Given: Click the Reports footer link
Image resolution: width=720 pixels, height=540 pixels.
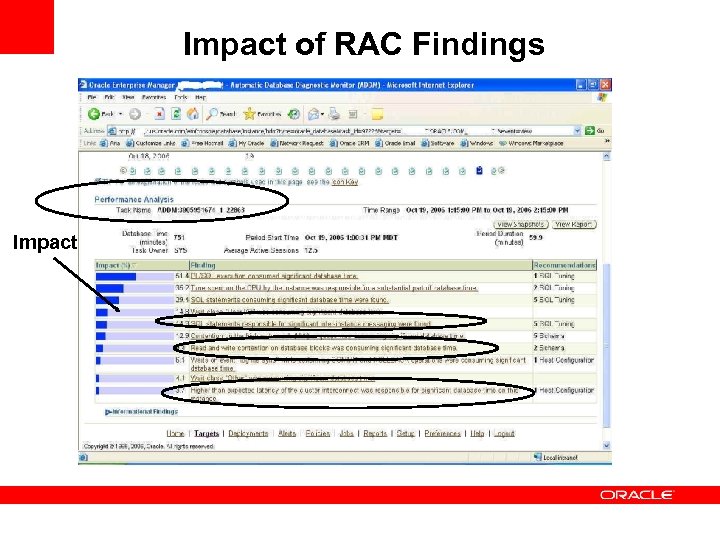Looking at the screenshot, I should 375,433.
